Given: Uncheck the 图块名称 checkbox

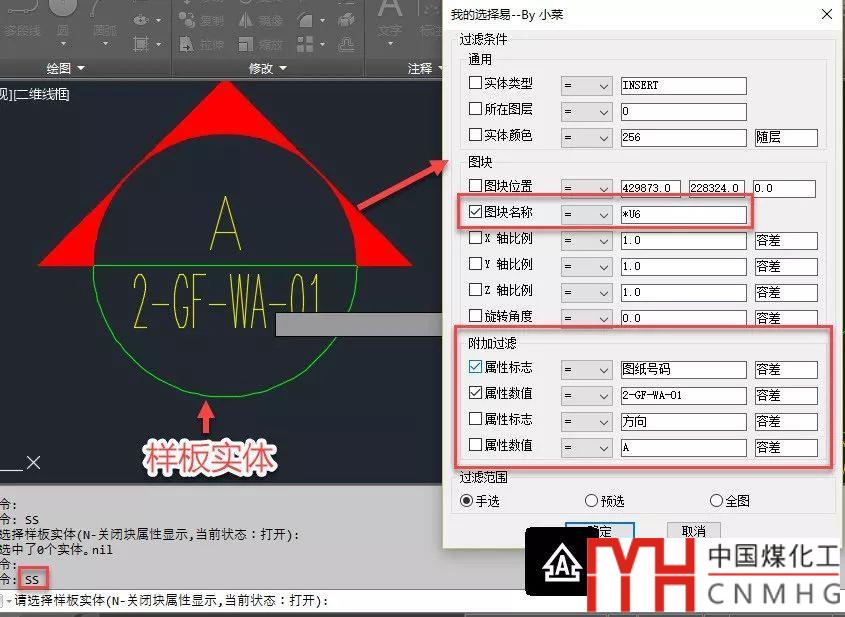Looking at the screenshot, I should coord(475,211).
